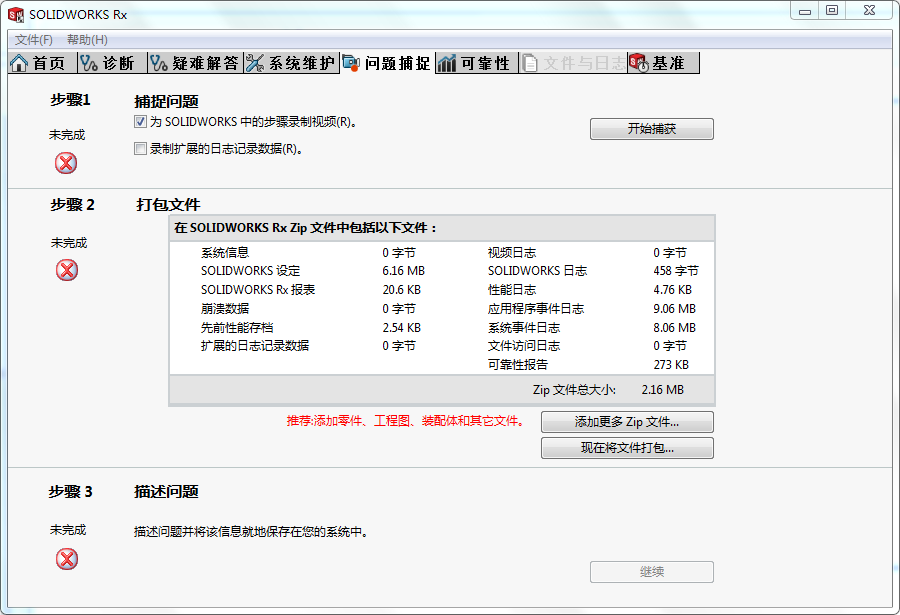Click the chart icon on 可靠性 tab
The width and height of the screenshot is (900, 615).
pyautogui.click(x=447, y=63)
